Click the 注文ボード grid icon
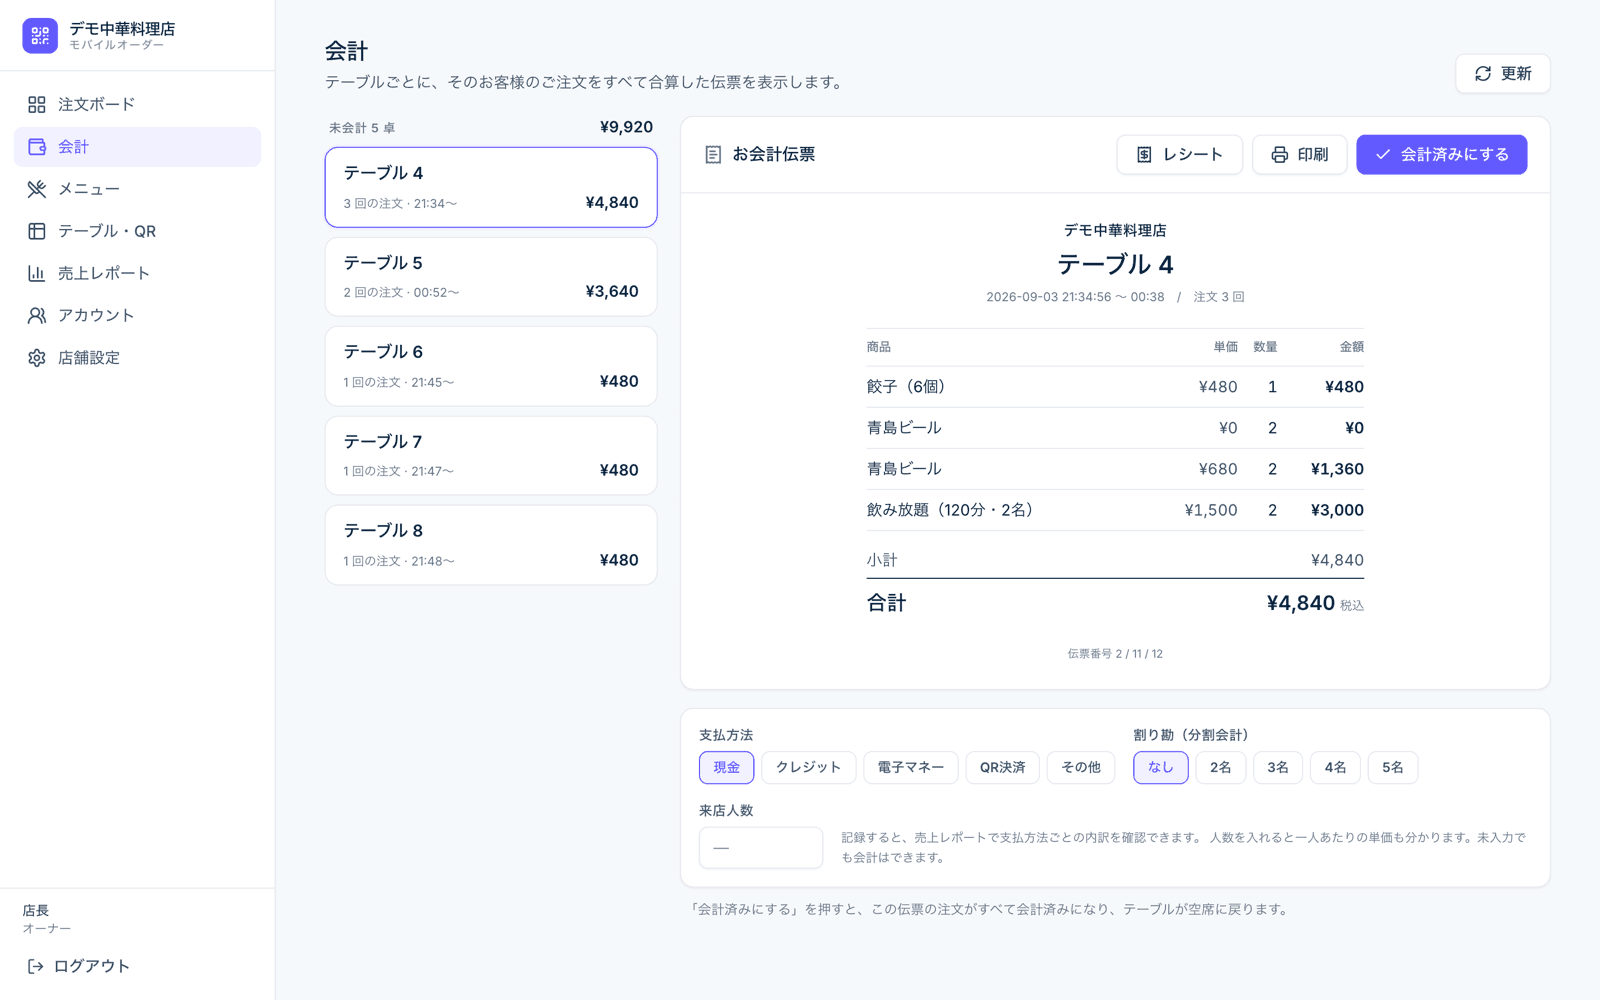1600x1000 pixels. pyautogui.click(x=37, y=104)
